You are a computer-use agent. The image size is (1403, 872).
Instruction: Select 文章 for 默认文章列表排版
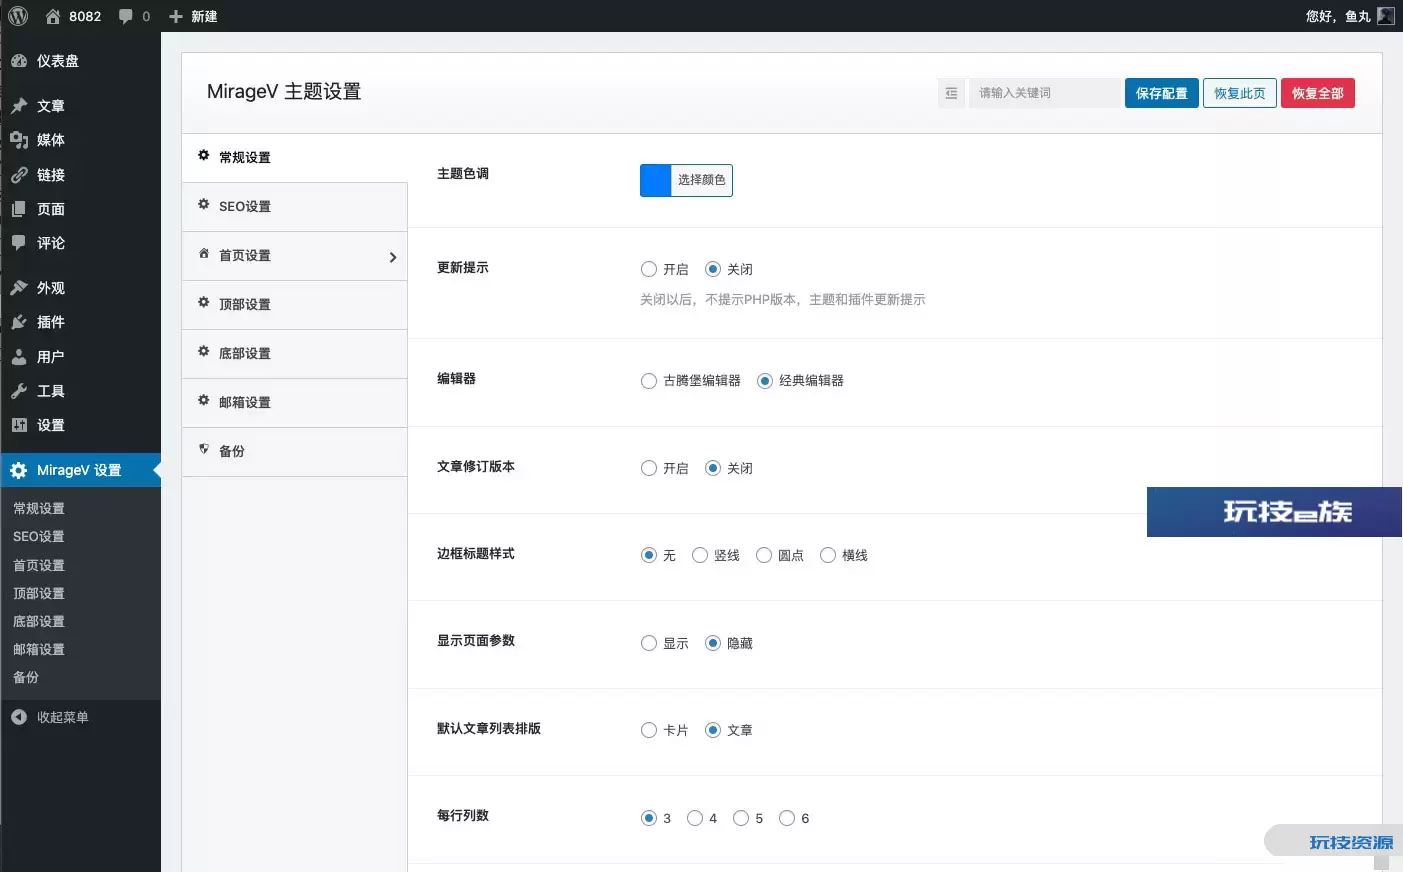[x=713, y=730]
